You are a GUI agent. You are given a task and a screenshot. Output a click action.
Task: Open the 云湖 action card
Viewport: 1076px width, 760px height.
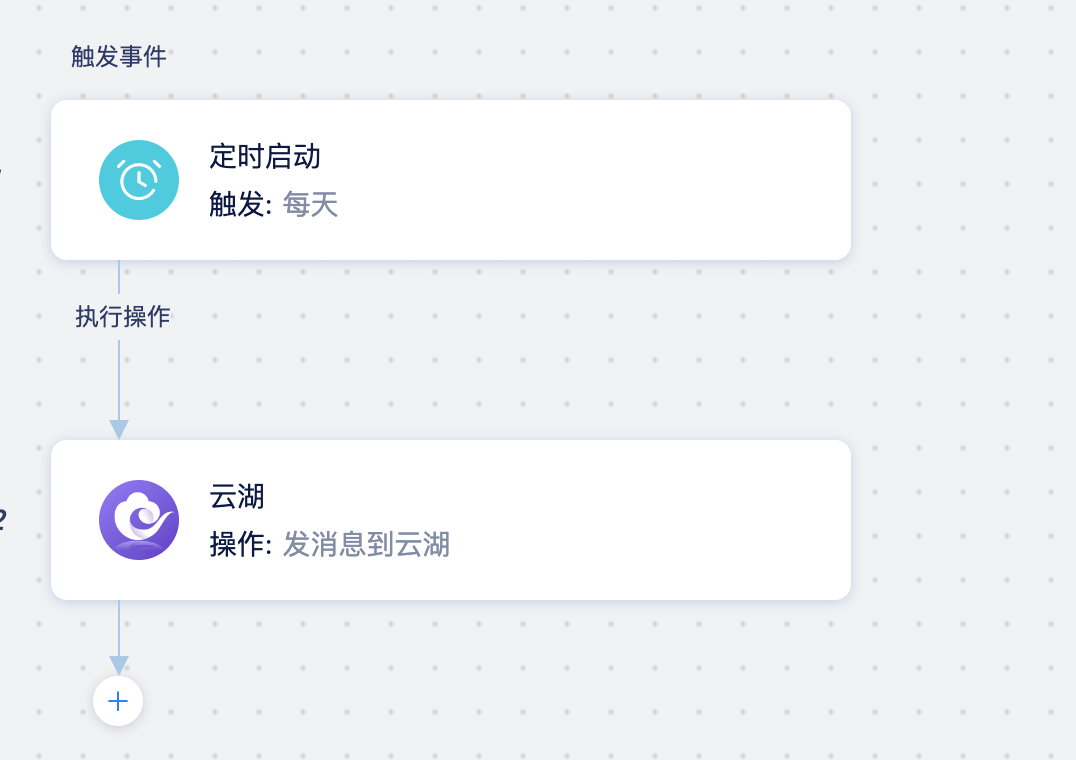(x=451, y=520)
